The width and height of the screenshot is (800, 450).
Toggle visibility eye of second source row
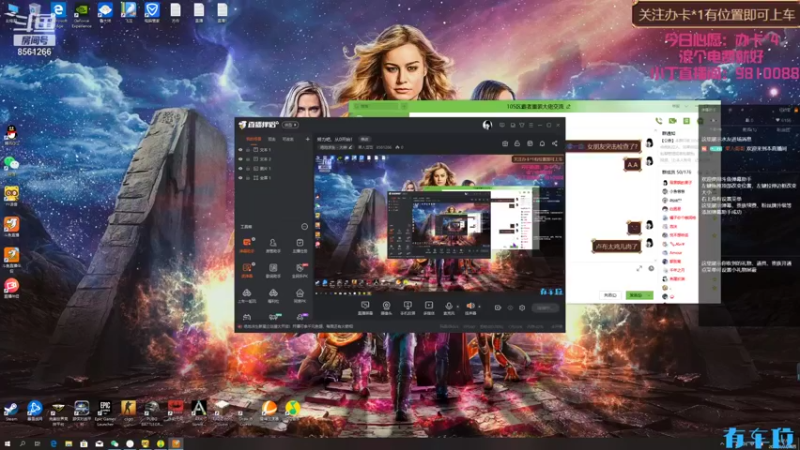[x=240, y=159]
